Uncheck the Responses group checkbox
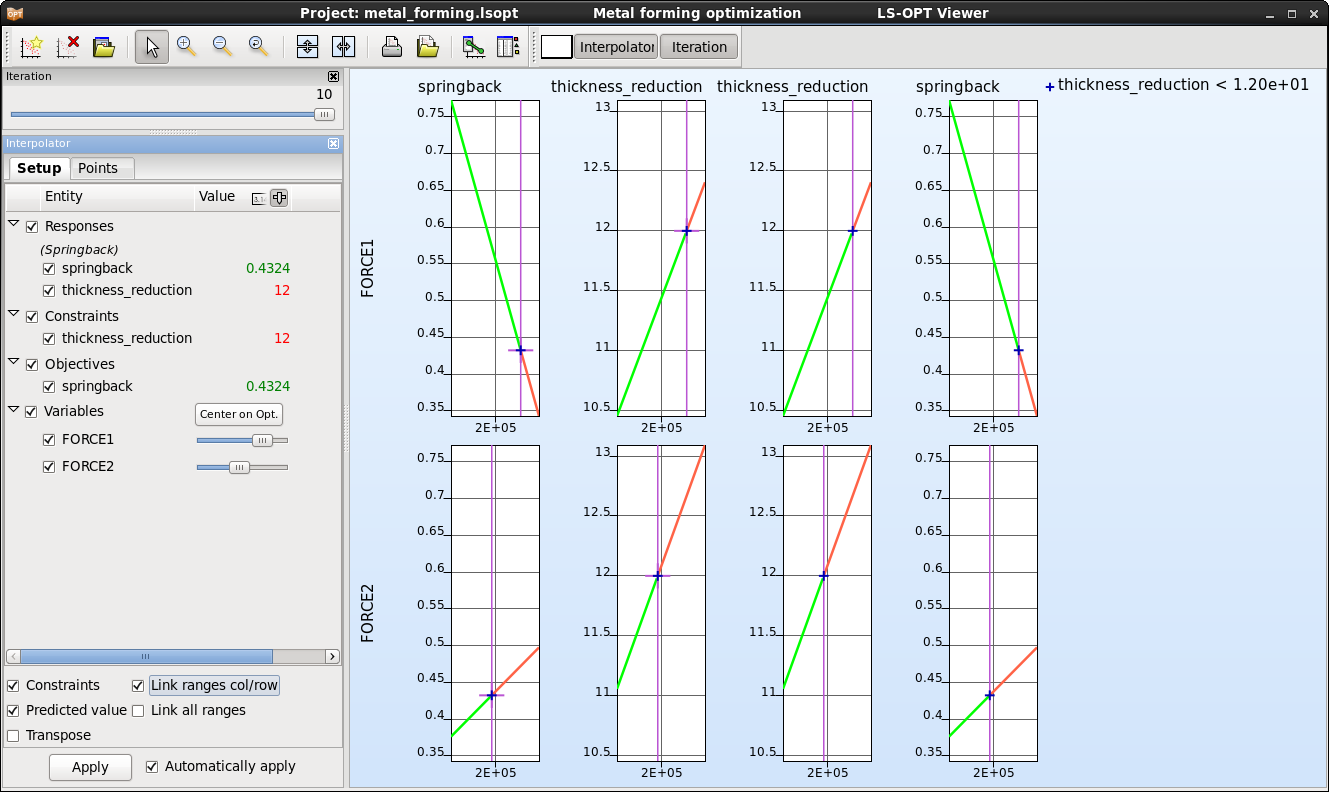This screenshot has height=792, width=1329. [x=32, y=227]
